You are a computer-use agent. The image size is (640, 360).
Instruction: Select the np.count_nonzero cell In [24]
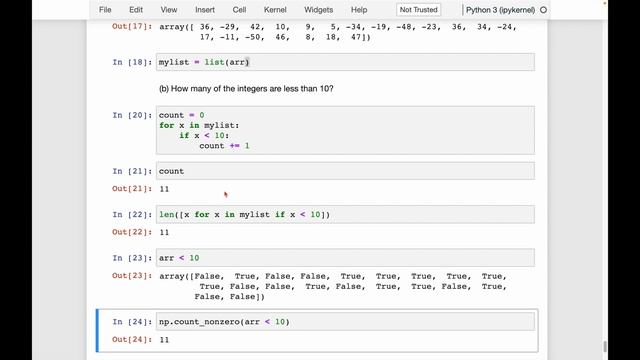coord(345,322)
